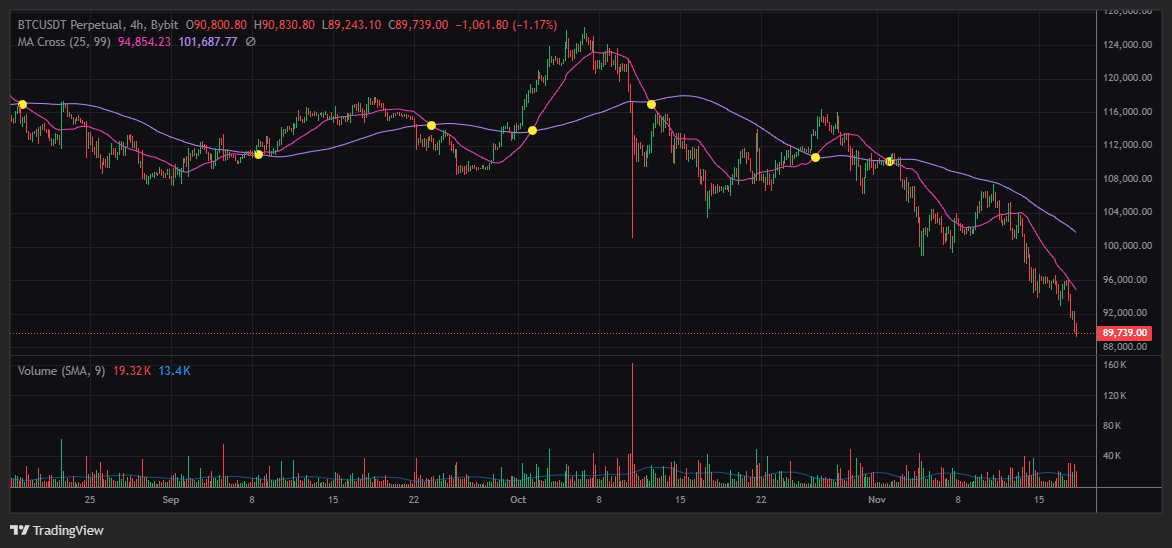This screenshot has width=1172, height=548.
Task: Click the yellow cross marker above Sep 8
Action: click(x=258, y=154)
